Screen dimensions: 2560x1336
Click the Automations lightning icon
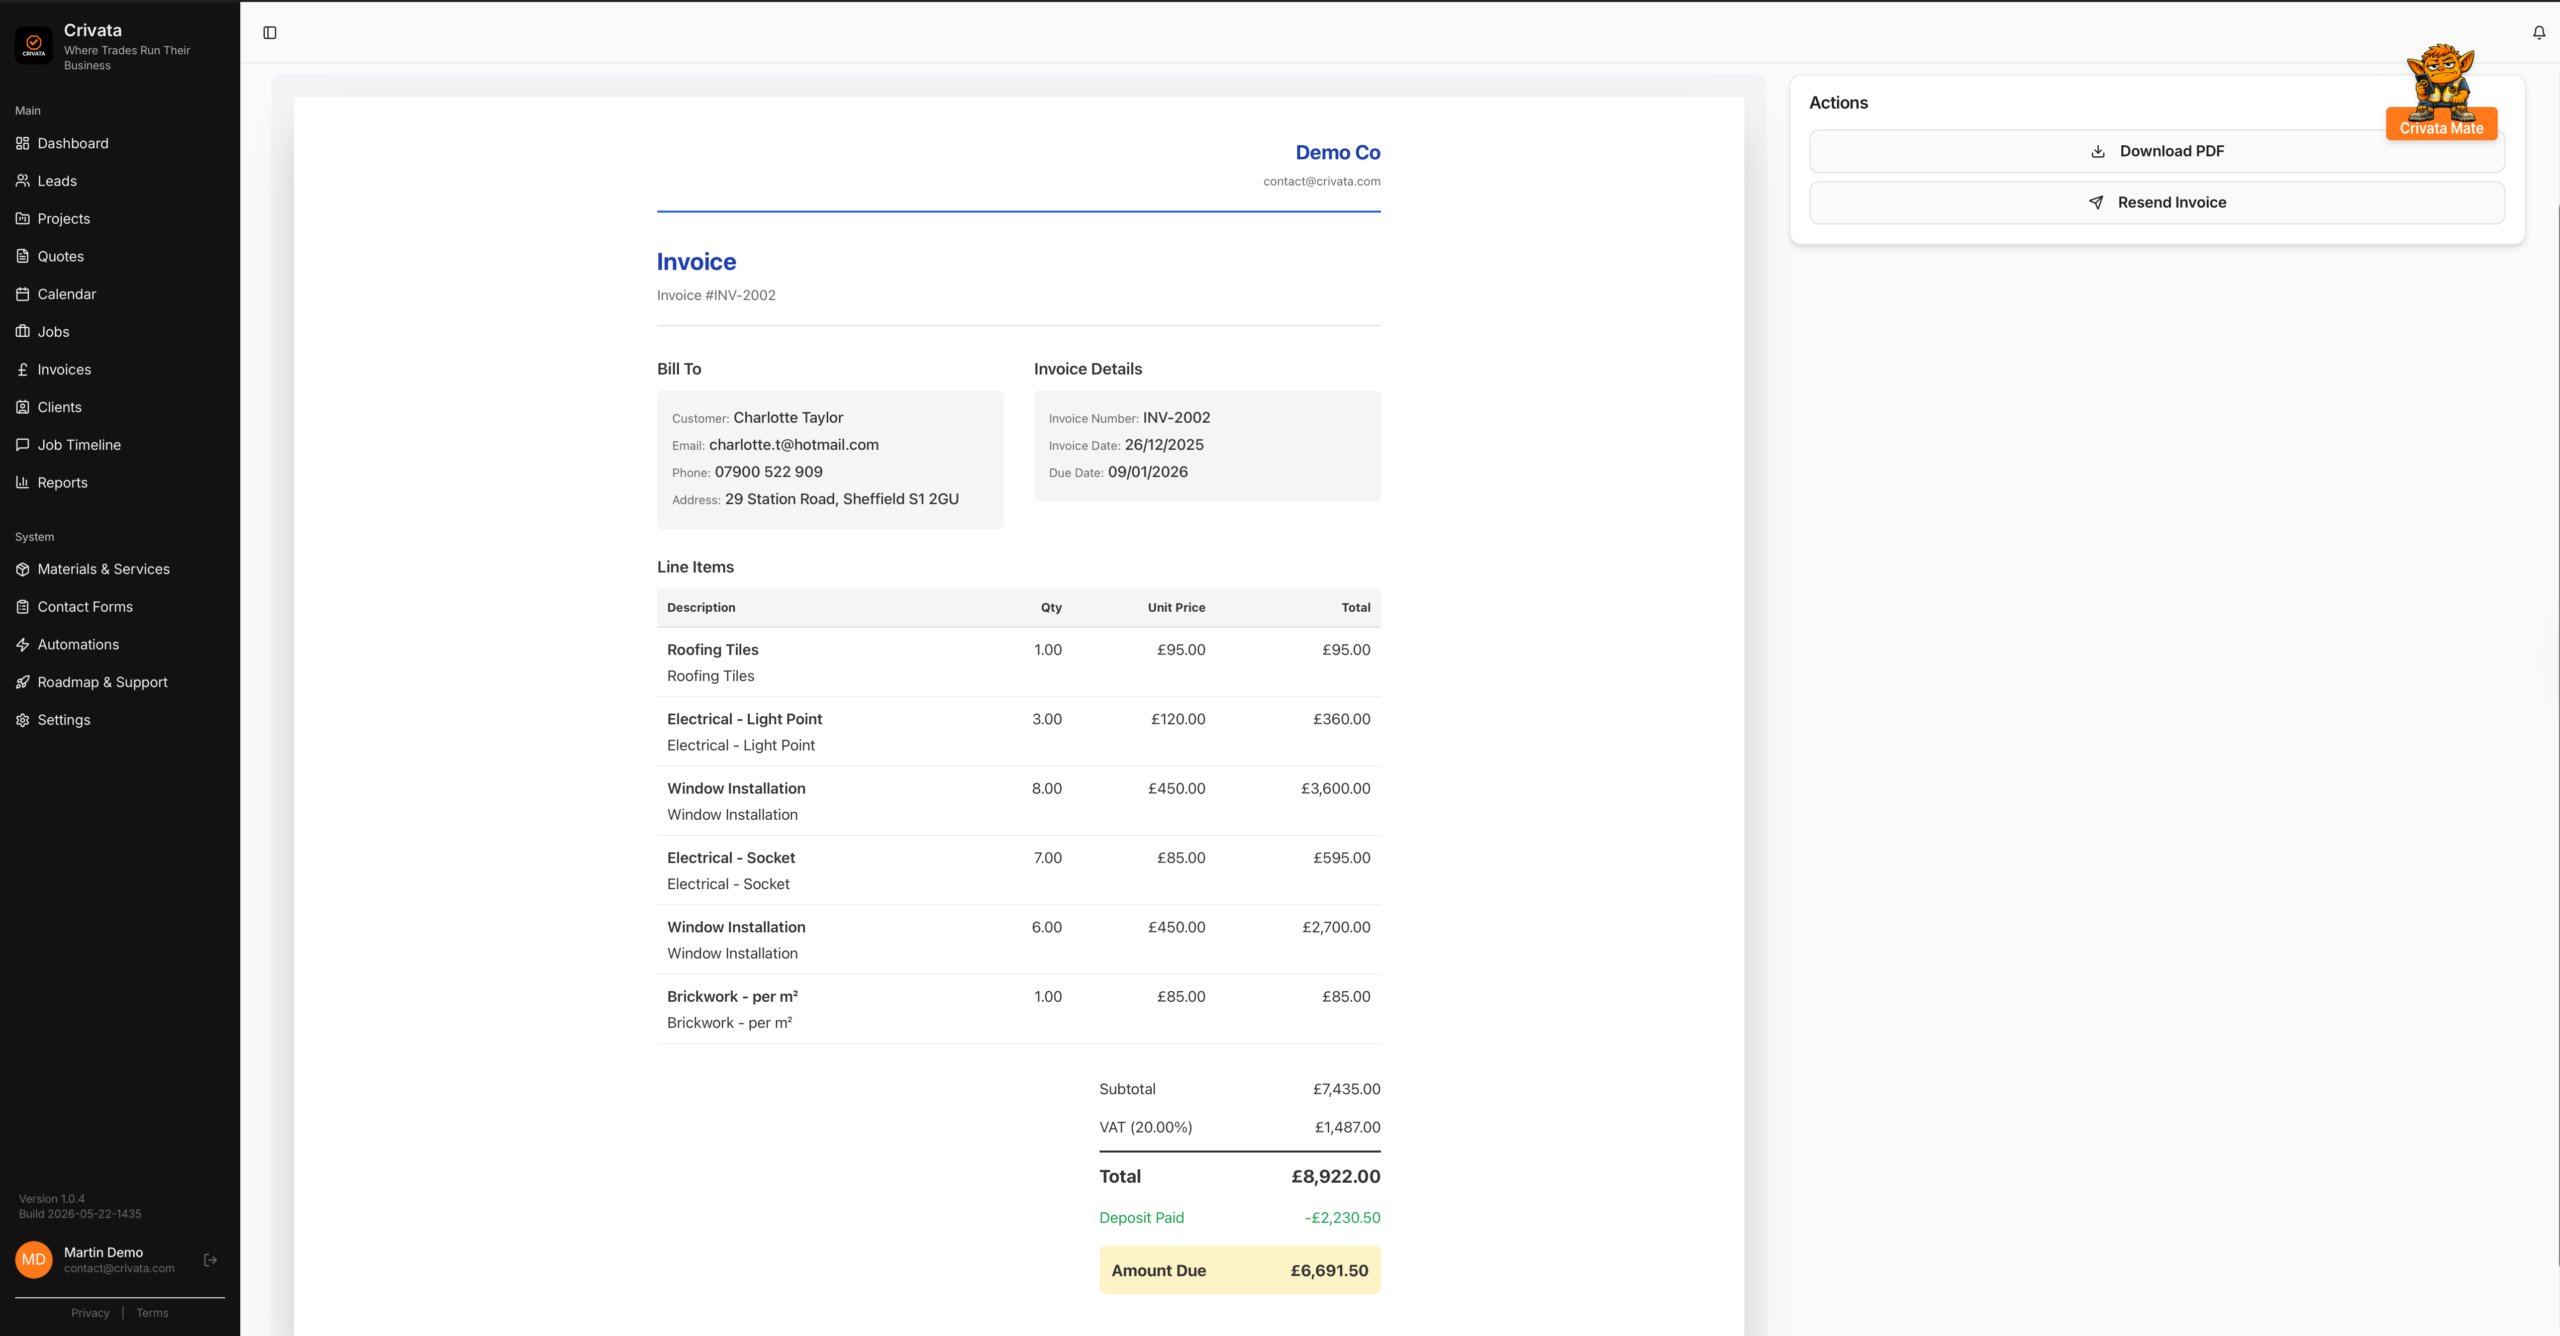click(23, 645)
